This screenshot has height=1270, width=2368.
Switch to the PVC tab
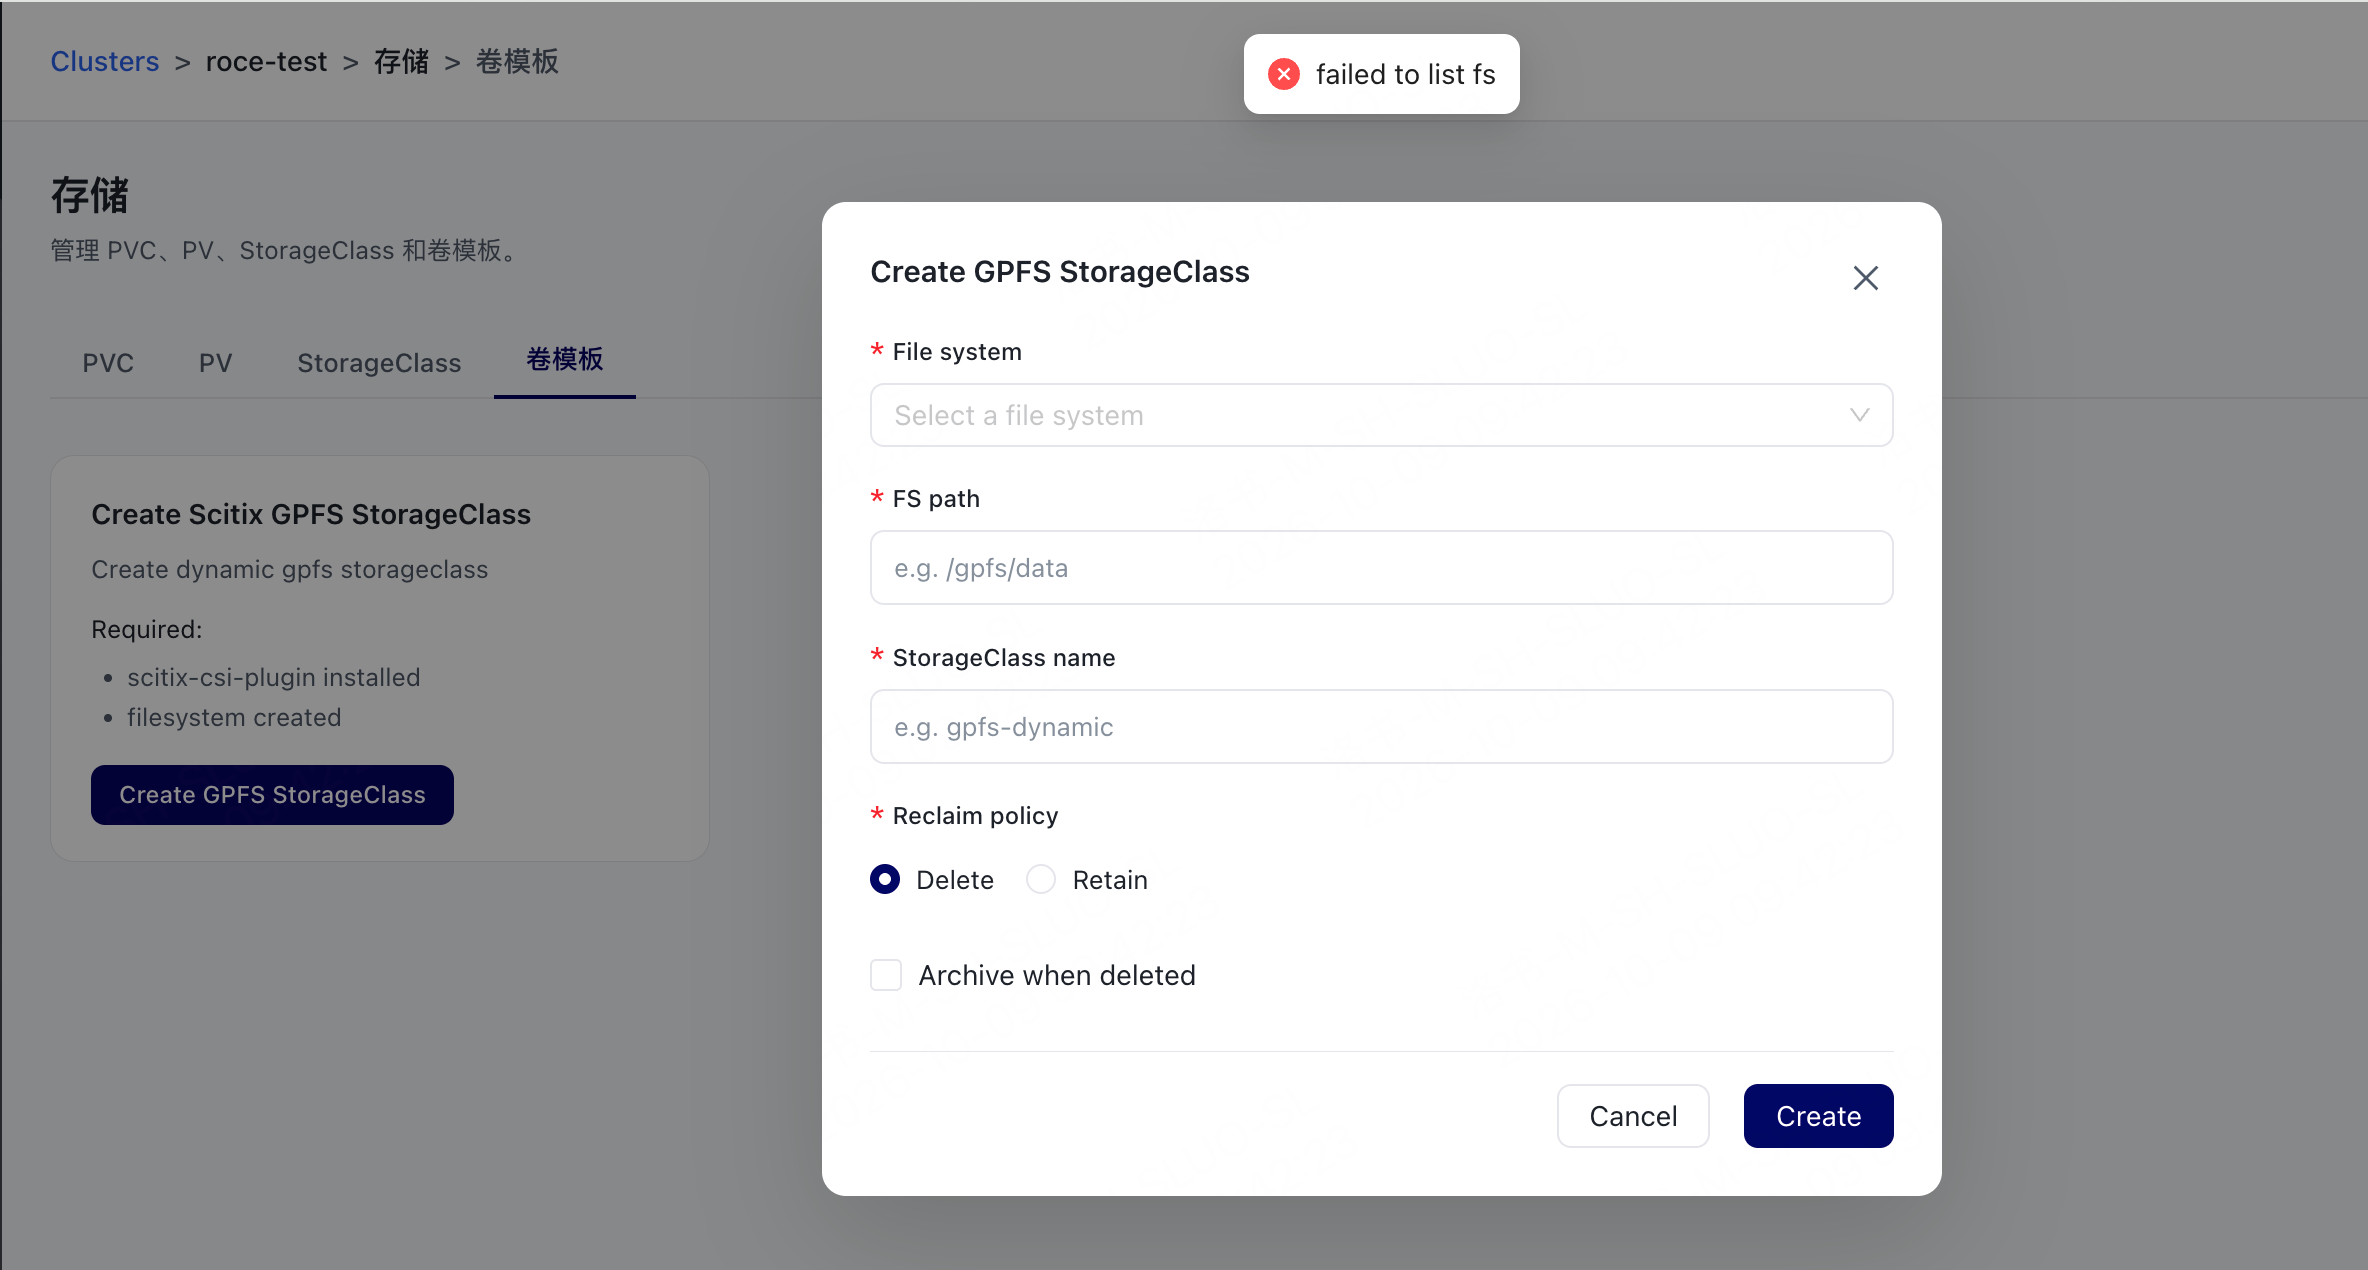[108, 362]
